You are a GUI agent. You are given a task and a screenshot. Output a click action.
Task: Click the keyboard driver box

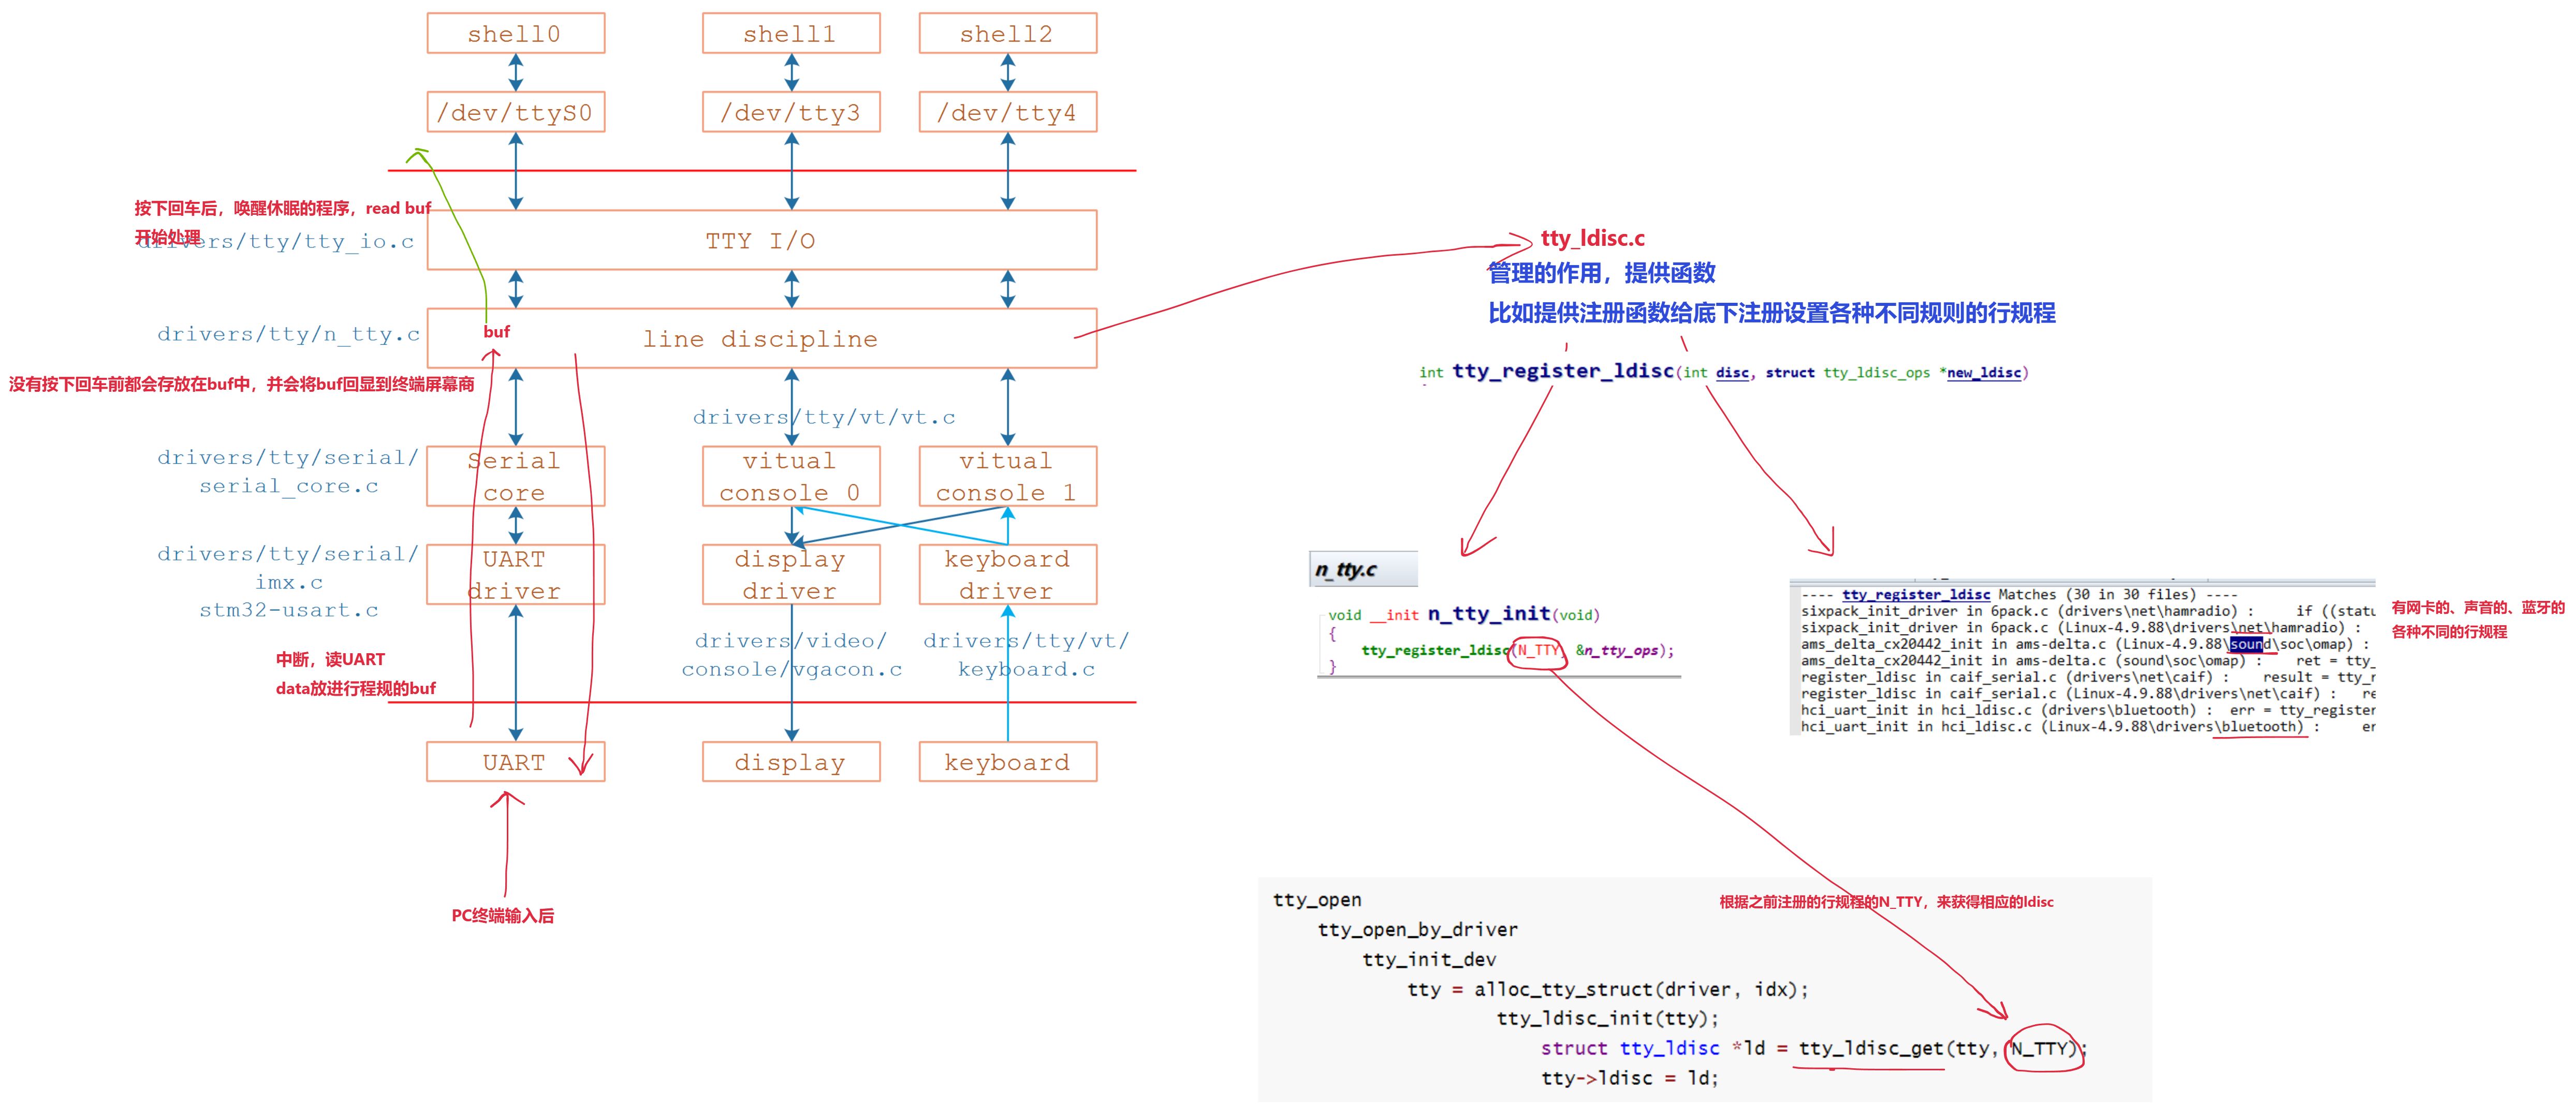[1007, 574]
